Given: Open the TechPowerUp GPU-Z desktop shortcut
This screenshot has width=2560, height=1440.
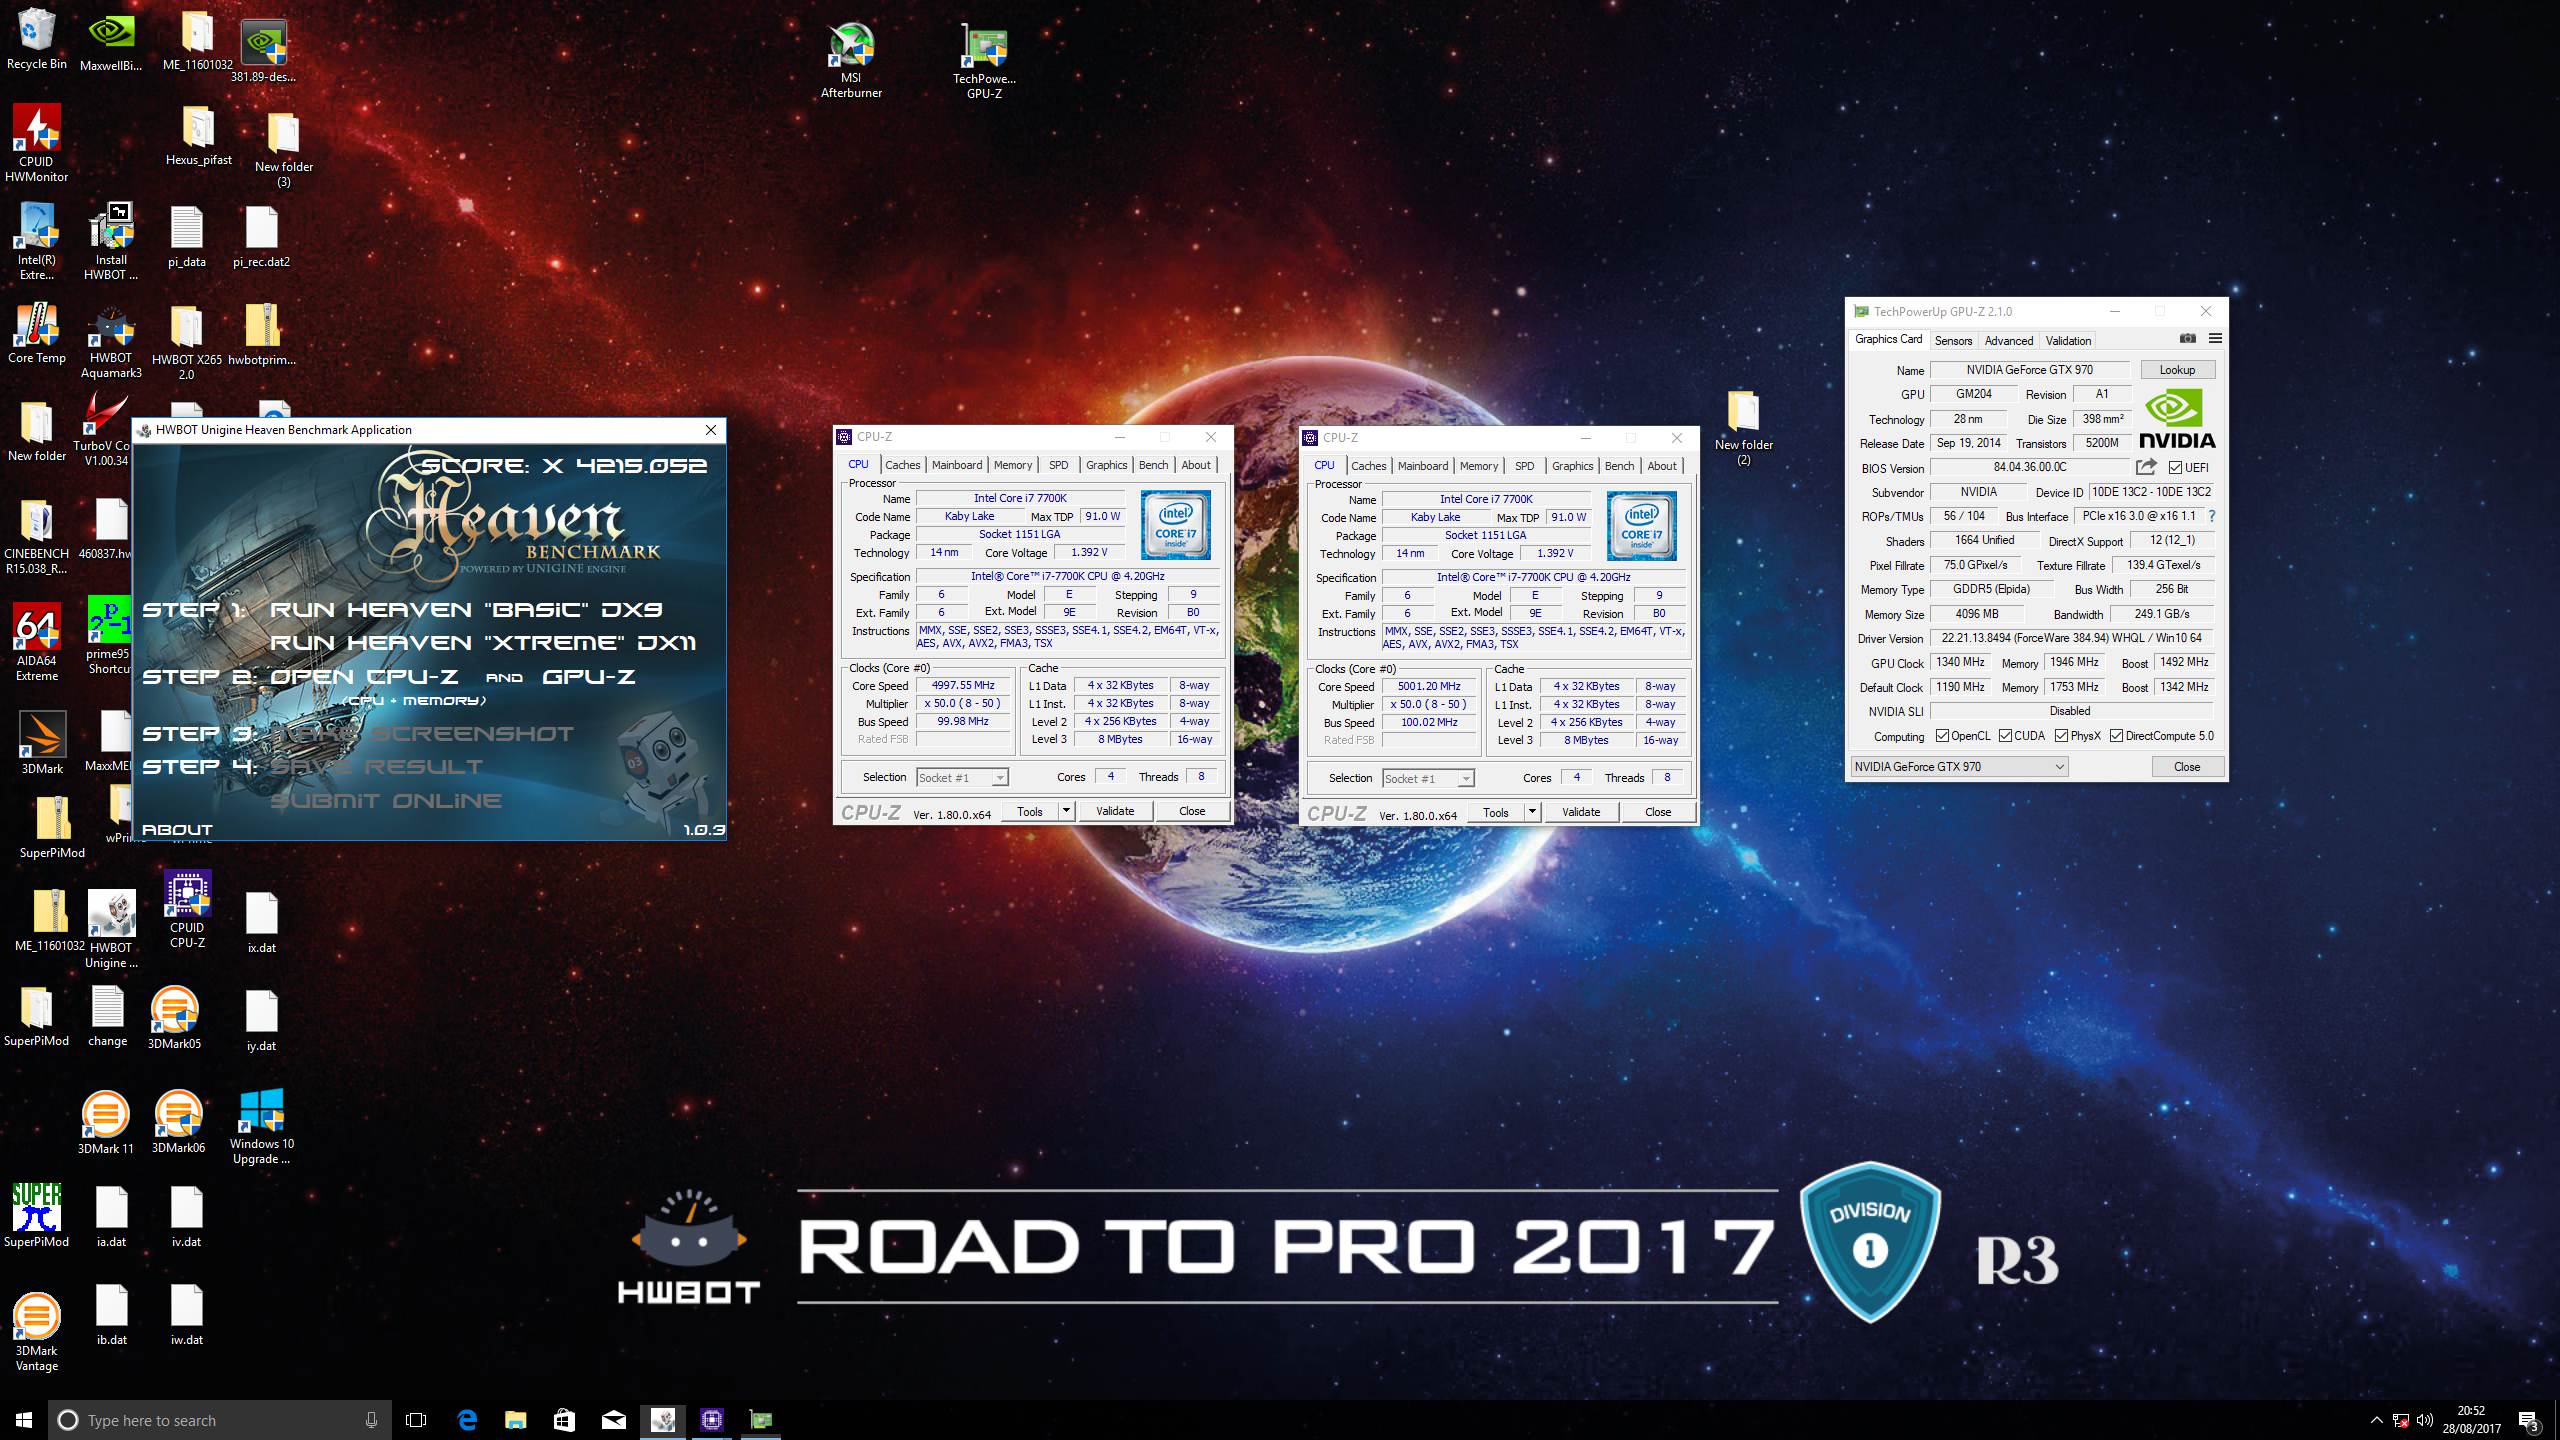Looking at the screenshot, I should 984,60.
